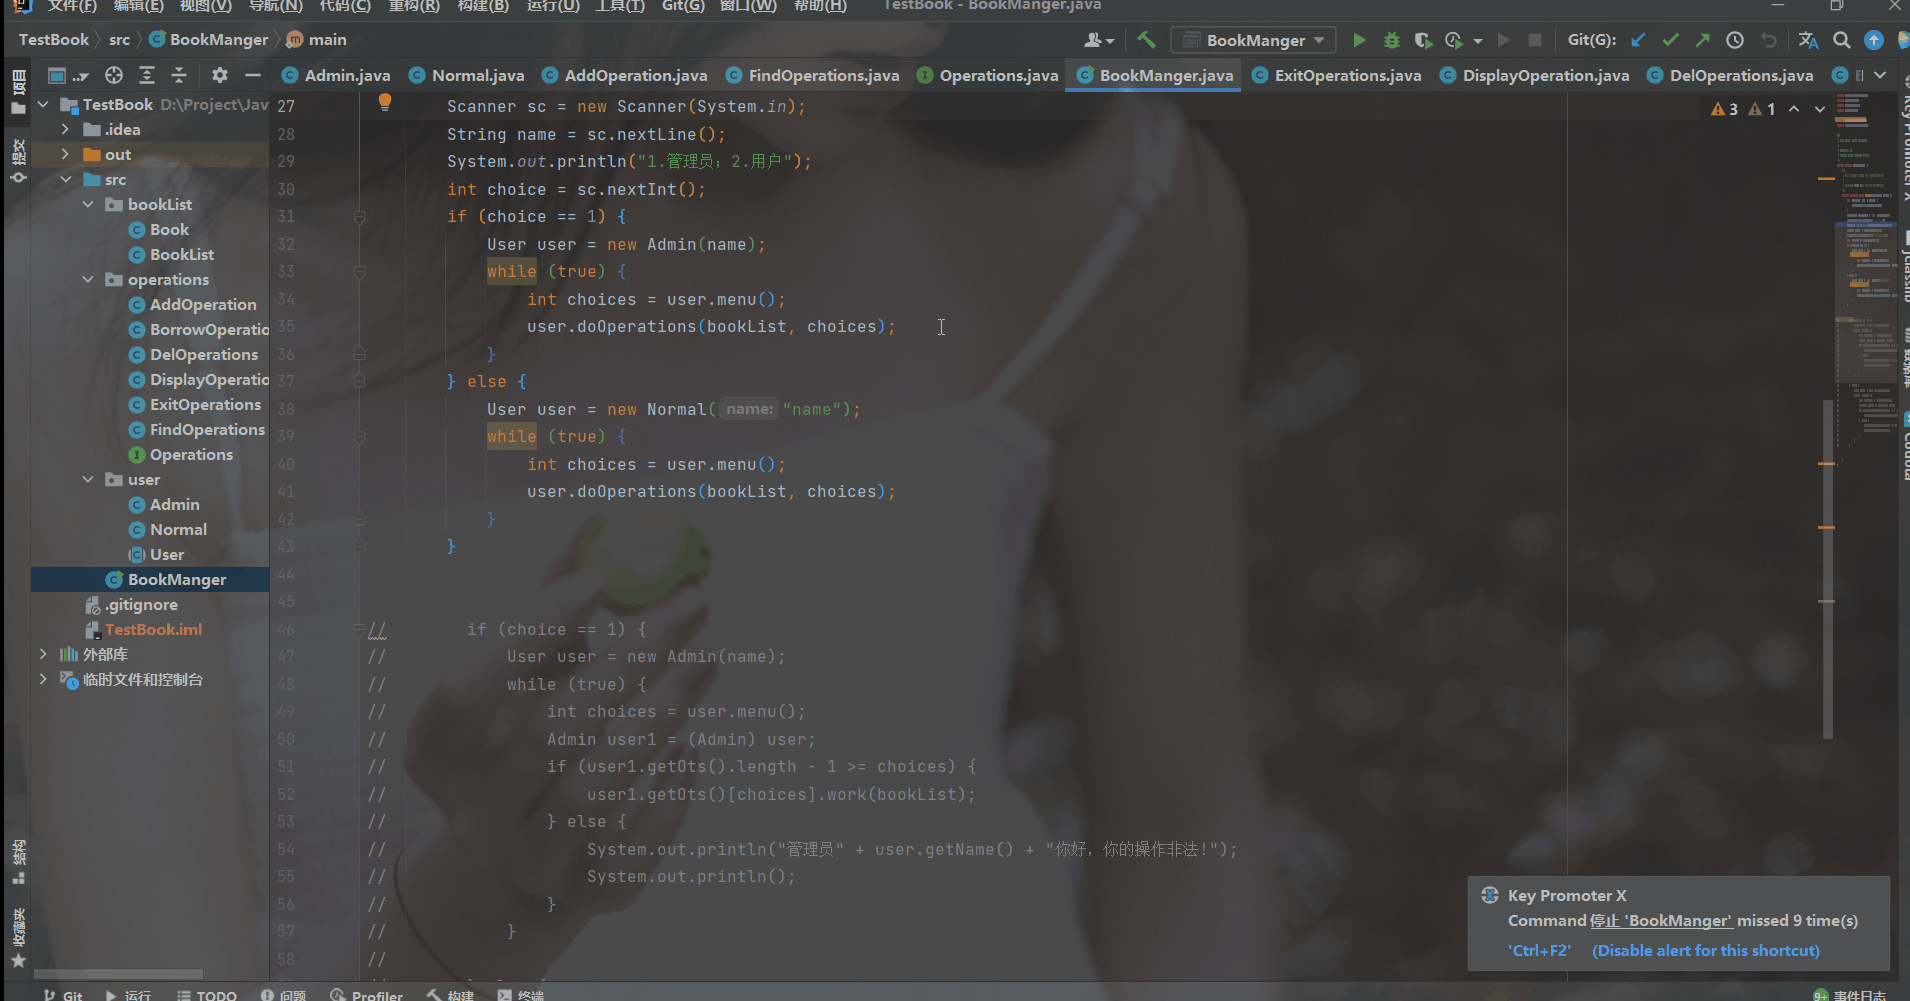Update project via Git blue arrow
Image resolution: width=1910 pixels, height=1001 pixels.
(x=1638, y=40)
